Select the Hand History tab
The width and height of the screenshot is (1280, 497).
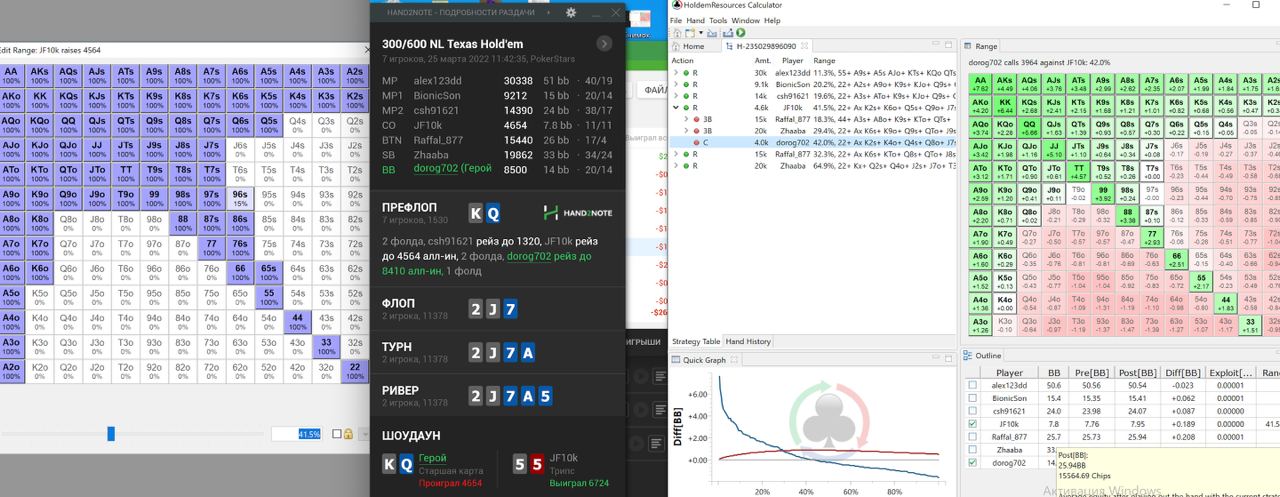[748, 341]
